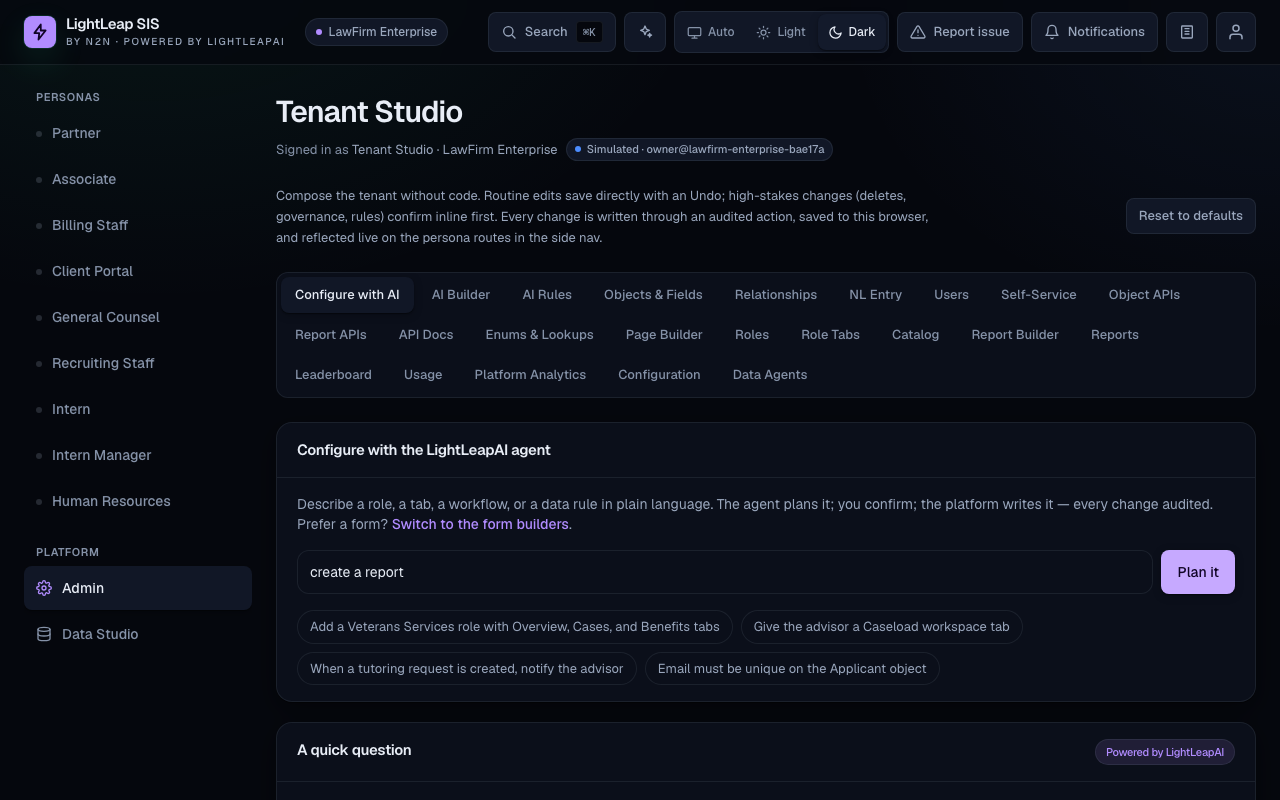This screenshot has width=1280, height=800.
Task: Open the Report APIs tab
Action: coord(331,335)
